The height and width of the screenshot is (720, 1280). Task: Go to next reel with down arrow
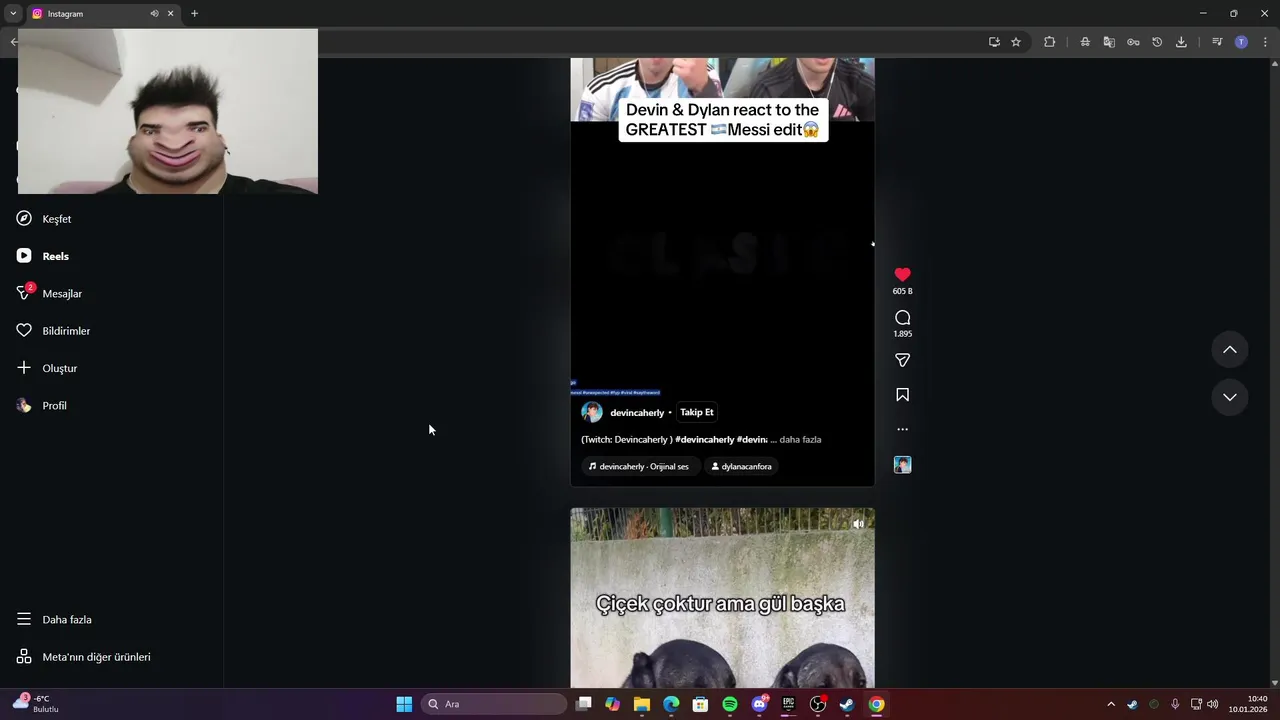point(1230,397)
